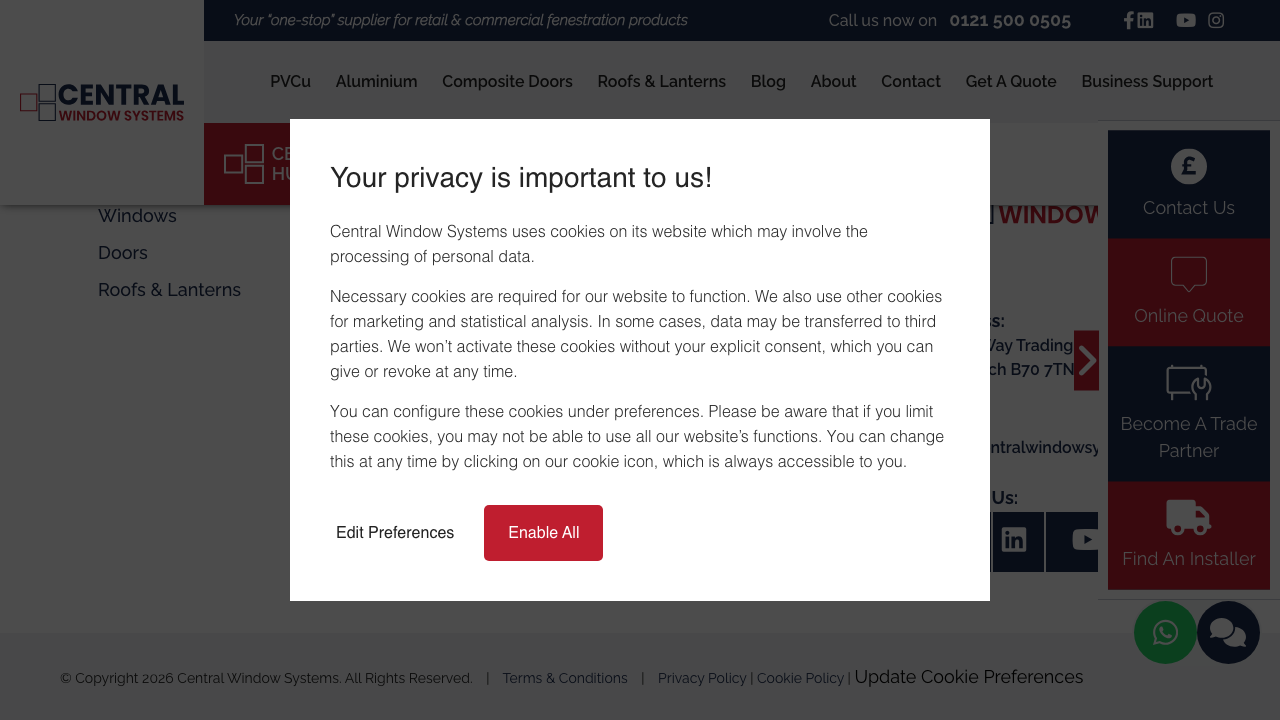Open LinkedIn icon in top bar
The image size is (1280, 720).
point(1145,20)
